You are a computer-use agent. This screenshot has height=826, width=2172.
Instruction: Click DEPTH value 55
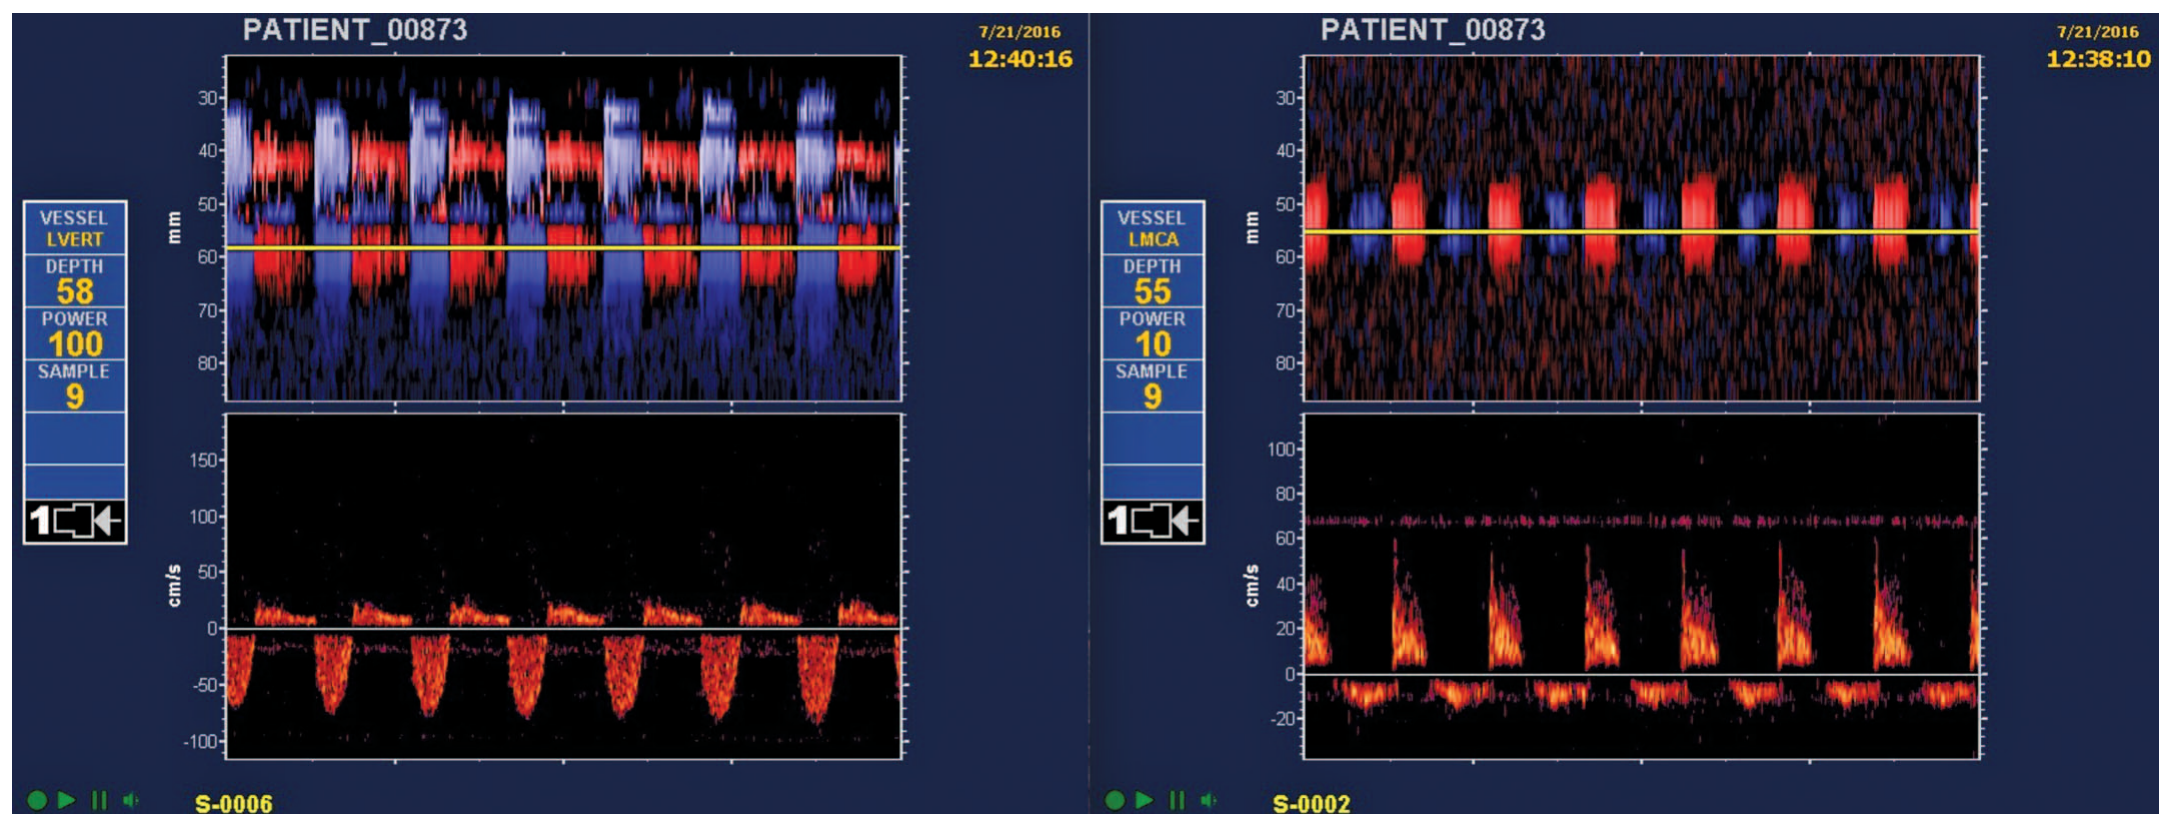coord(1153,292)
